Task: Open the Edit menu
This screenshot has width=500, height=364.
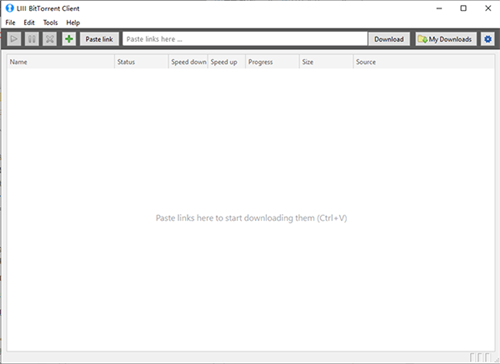Action: tap(29, 23)
